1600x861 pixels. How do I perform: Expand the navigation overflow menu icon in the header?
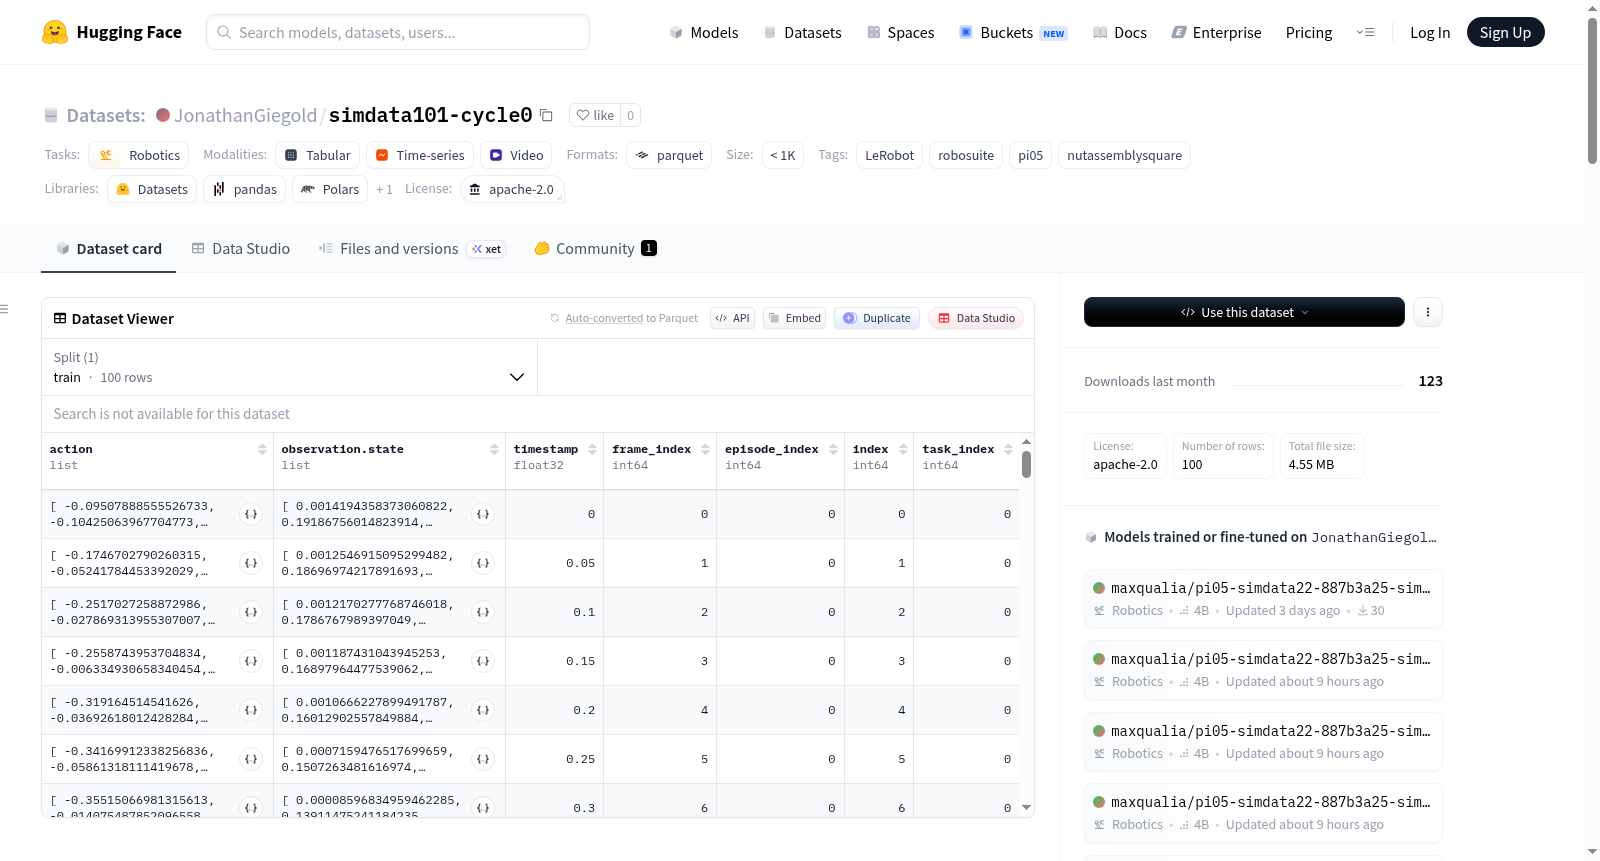[x=1365, y=32]
